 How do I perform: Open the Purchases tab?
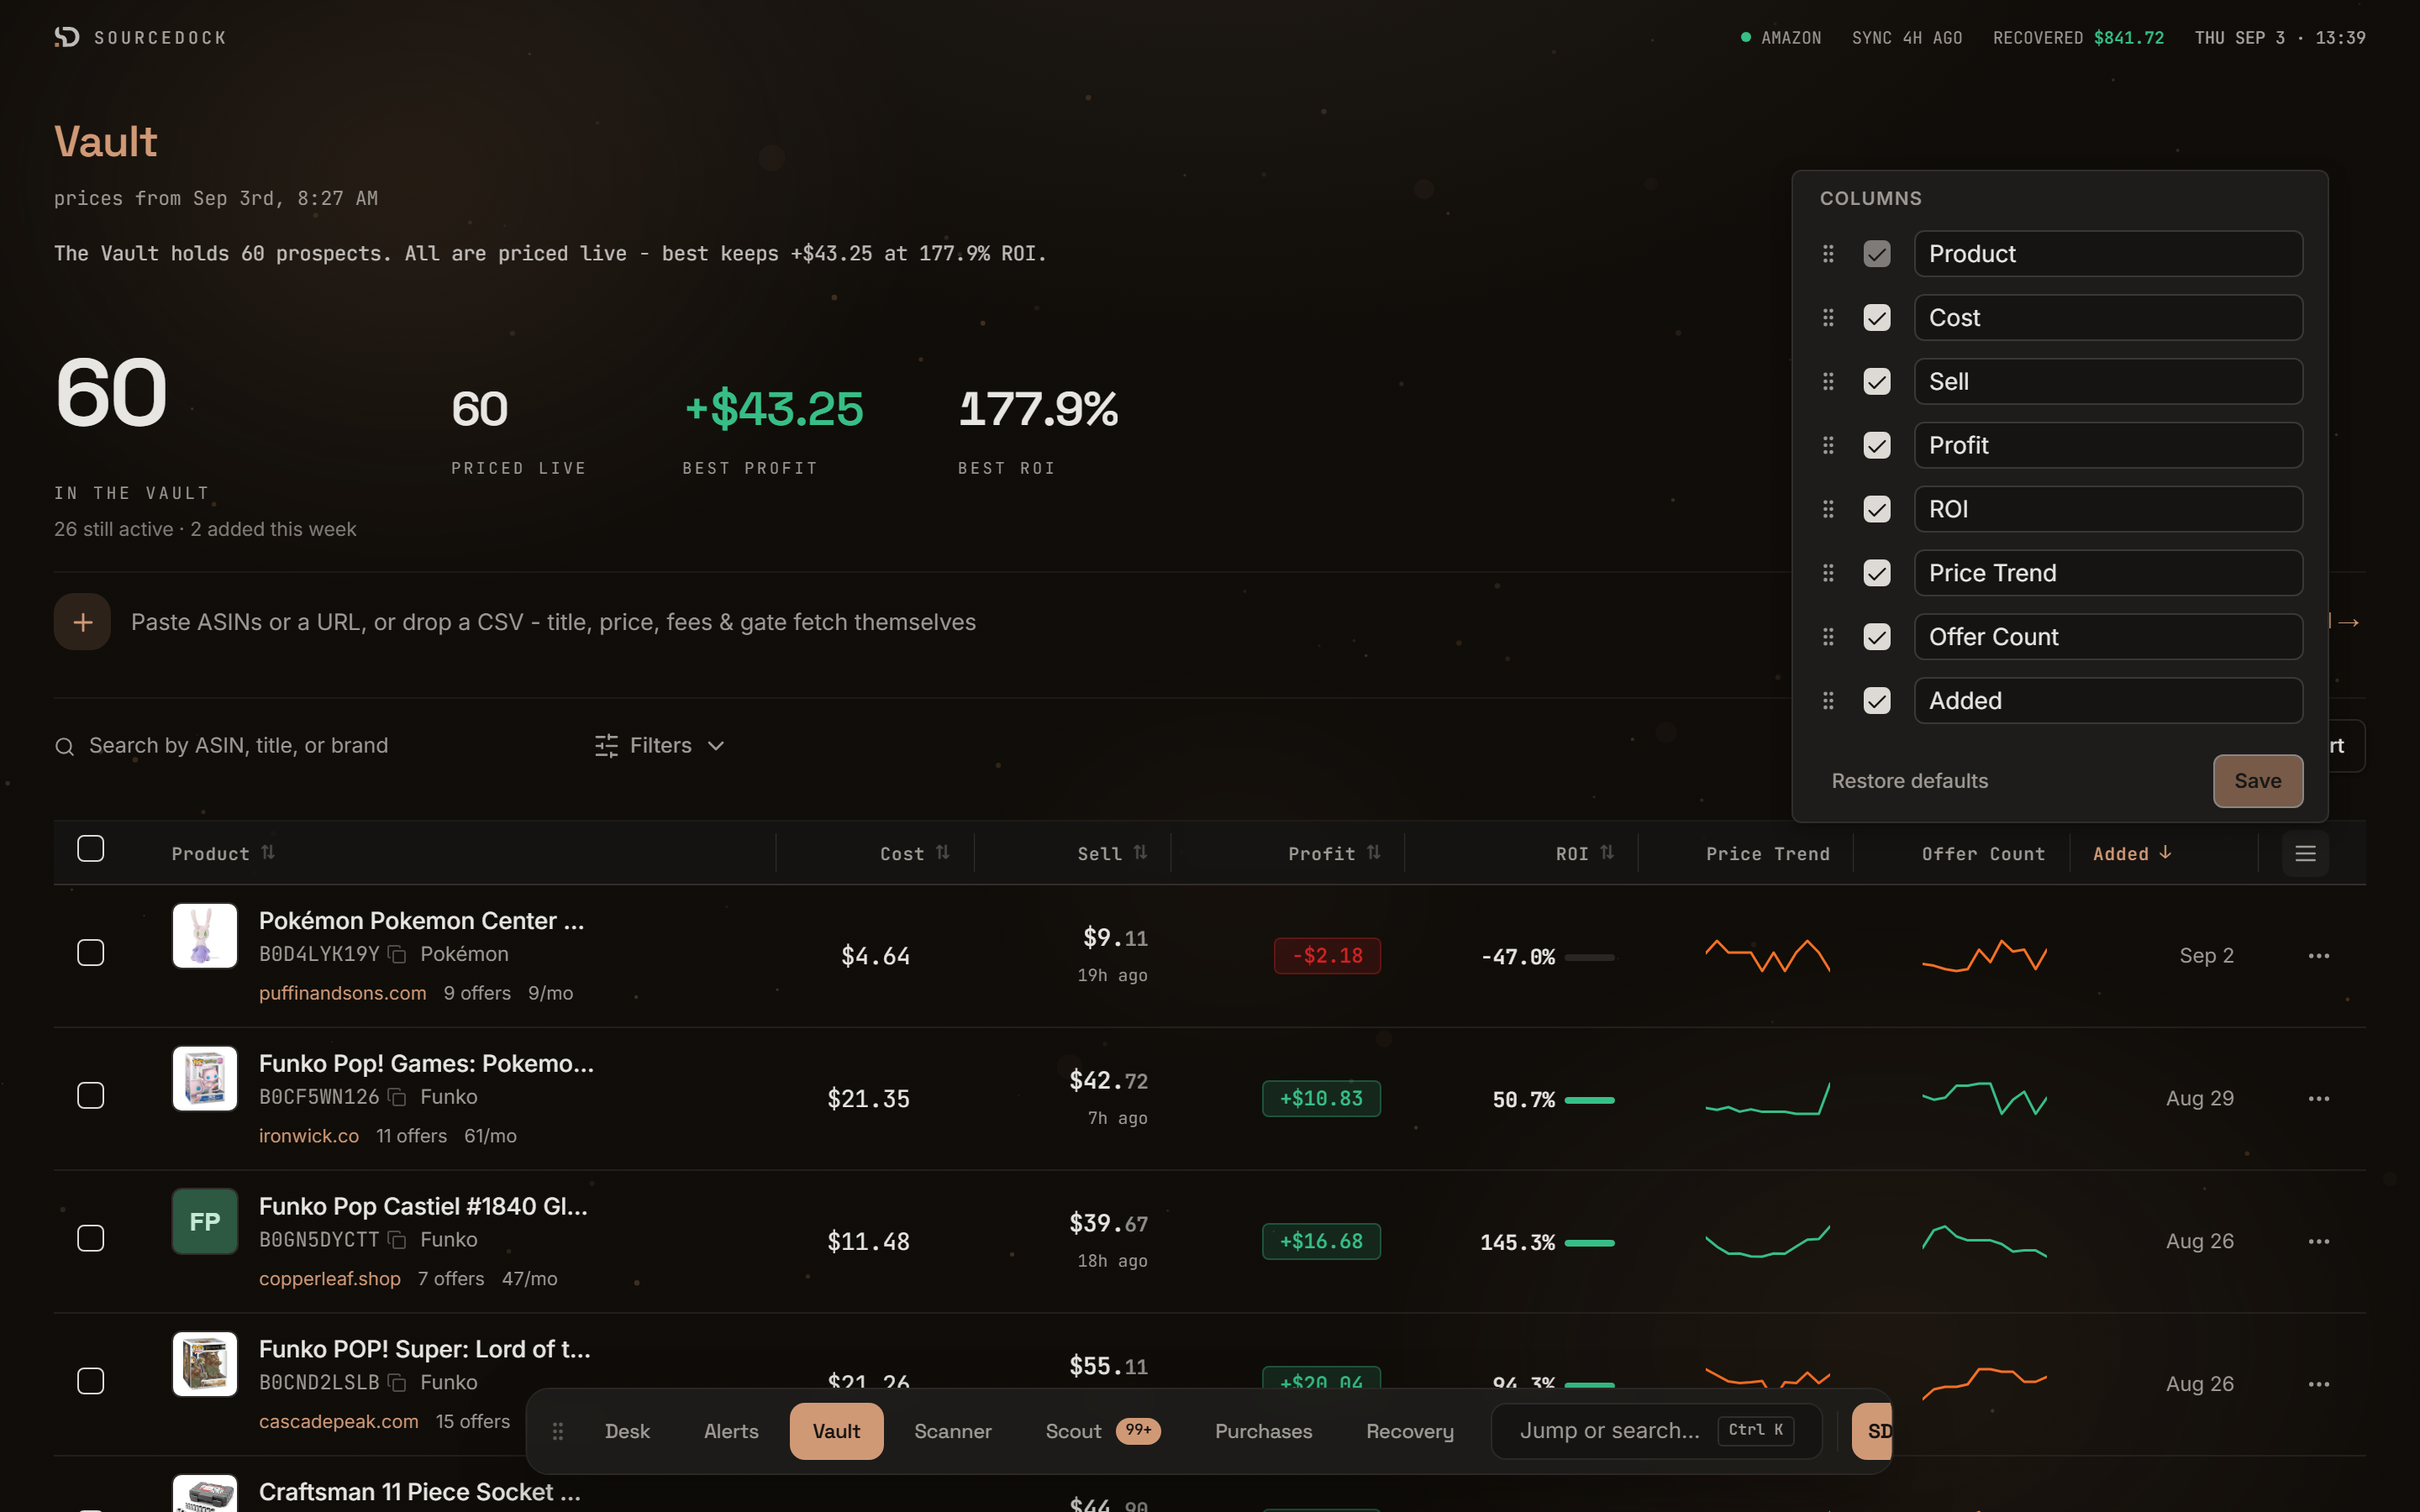coord(1263,1431)
